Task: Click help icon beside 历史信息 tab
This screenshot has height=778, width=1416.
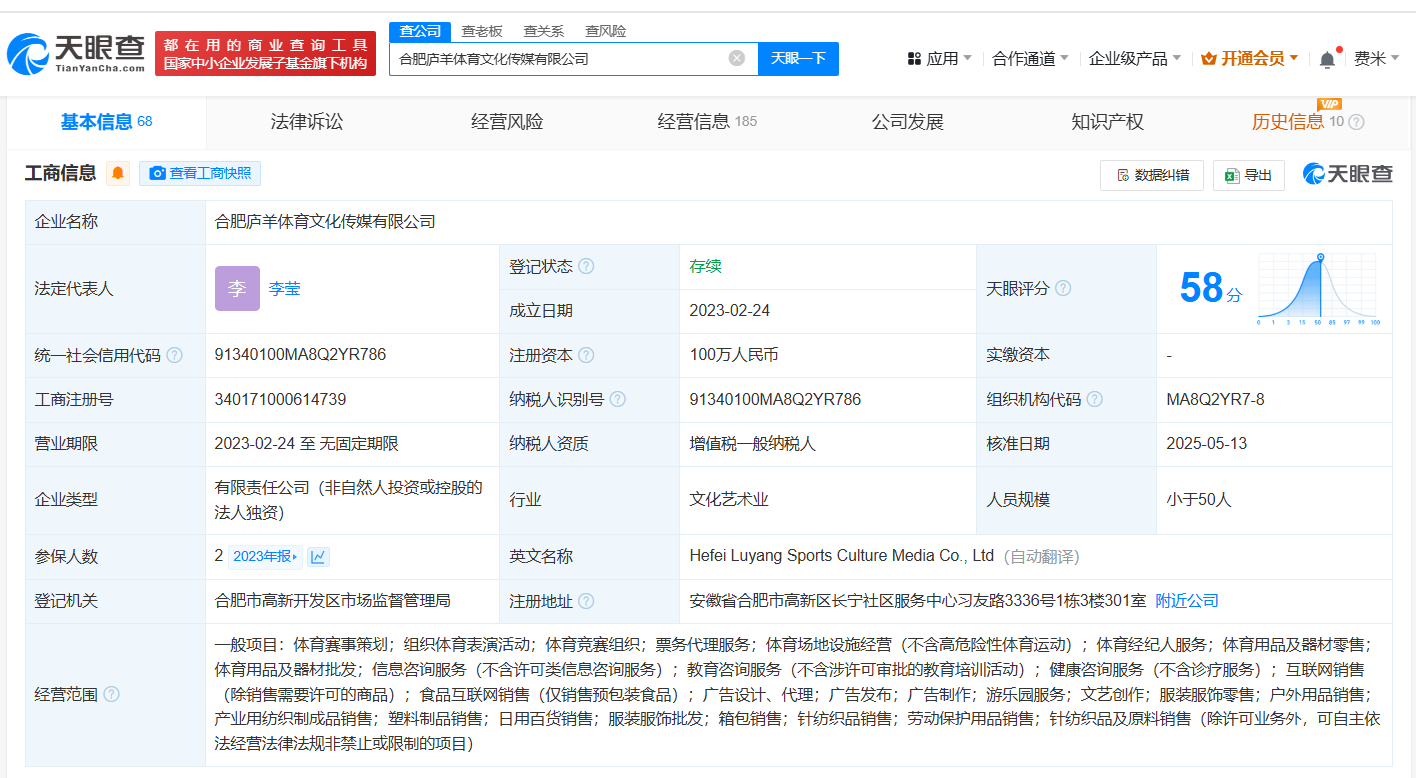Action: [1356, 122]
